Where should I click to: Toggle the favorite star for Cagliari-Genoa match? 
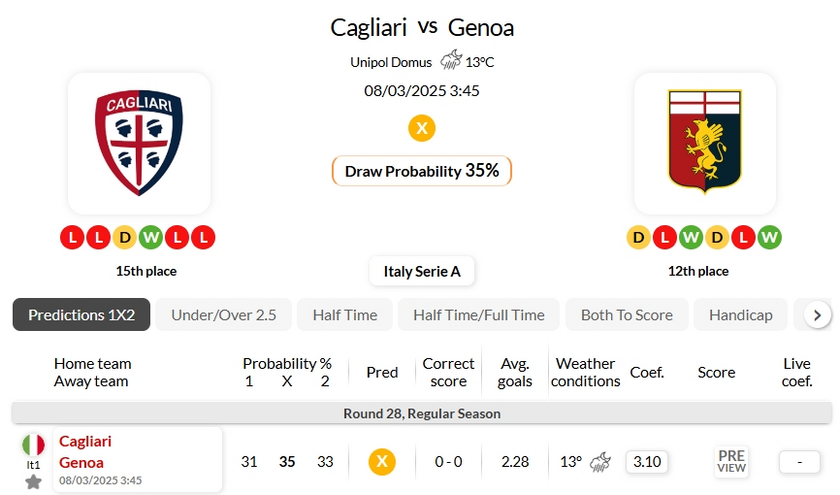[x=33, y=482]
